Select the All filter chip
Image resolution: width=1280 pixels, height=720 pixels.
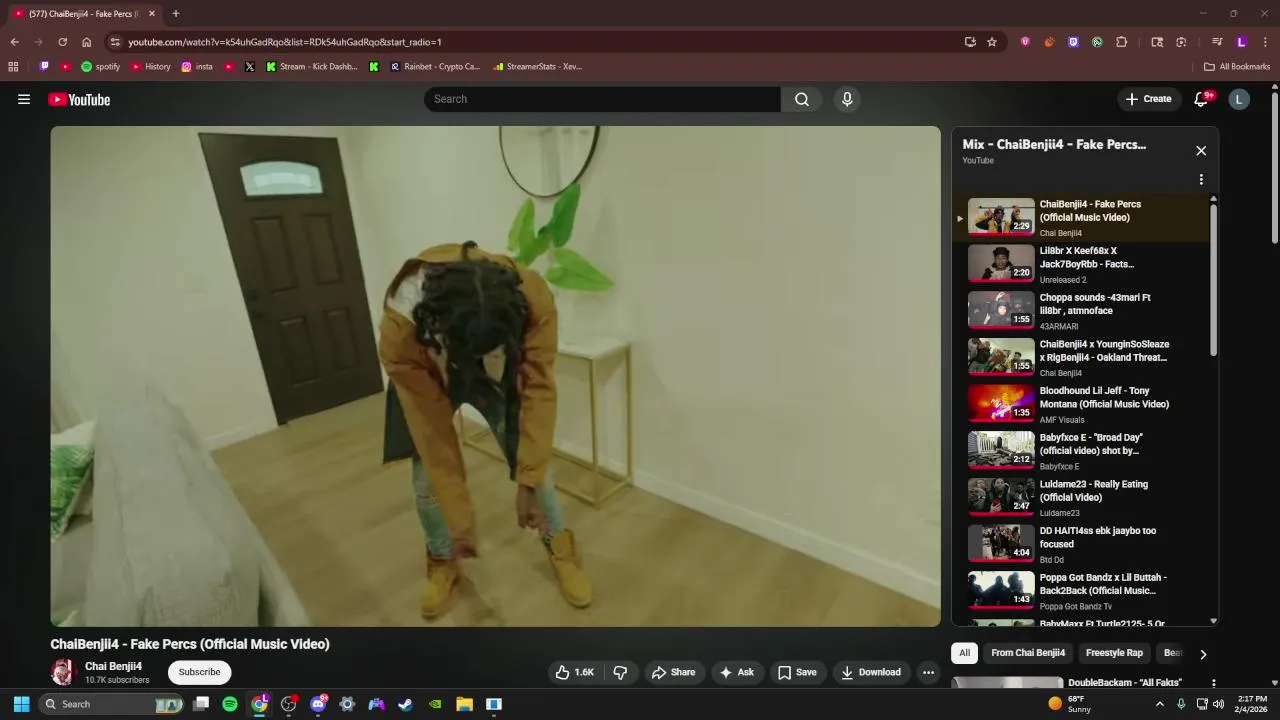pyautogui.click(x=964, y=653)
